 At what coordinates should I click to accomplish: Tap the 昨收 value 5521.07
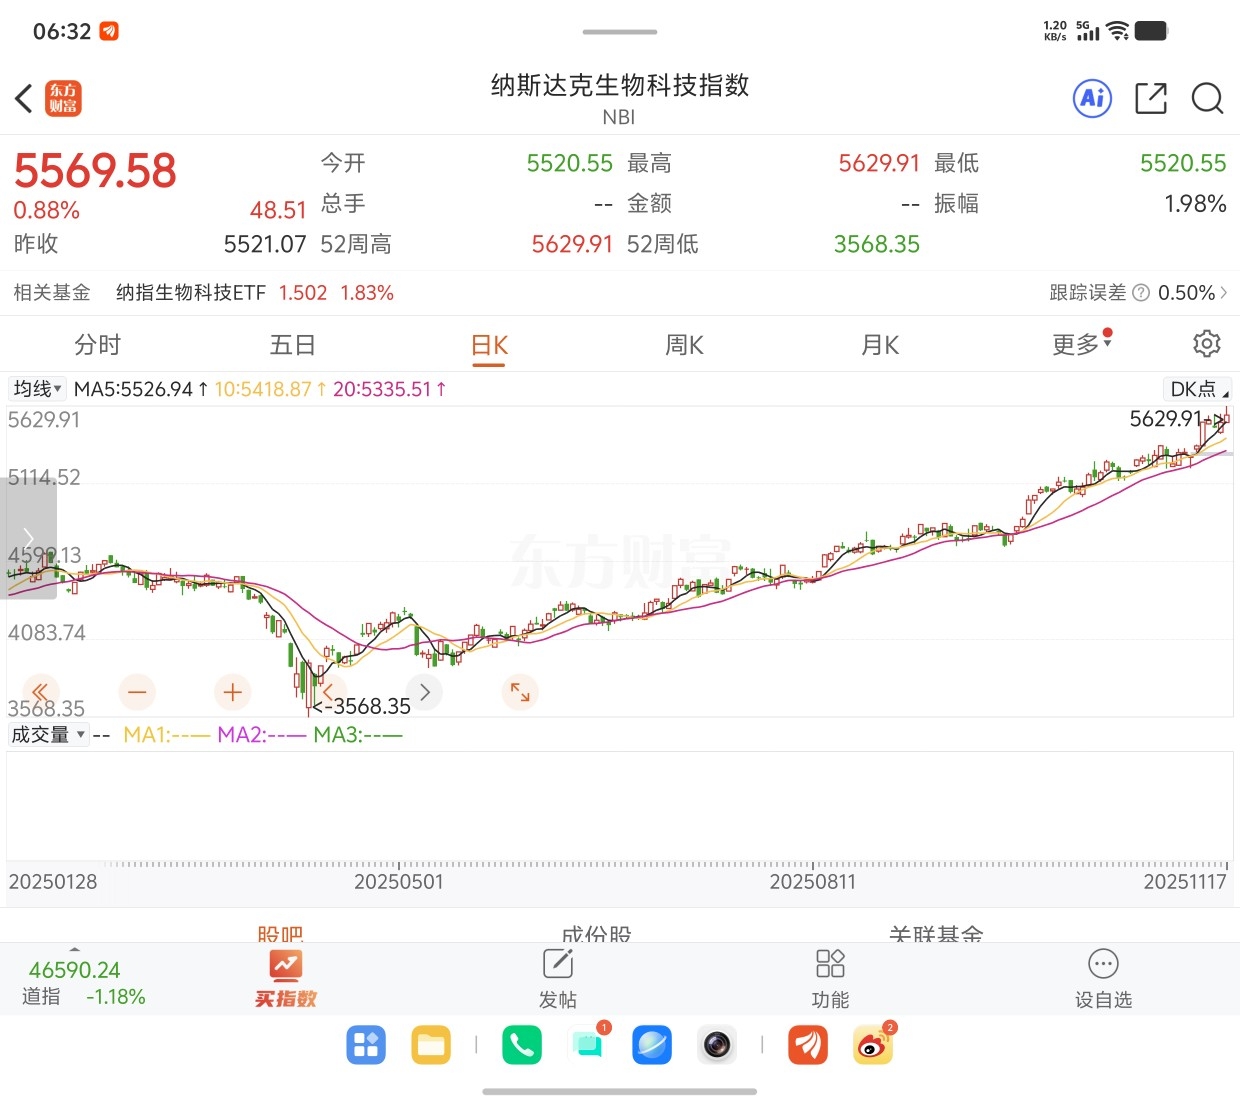[265, 244]
